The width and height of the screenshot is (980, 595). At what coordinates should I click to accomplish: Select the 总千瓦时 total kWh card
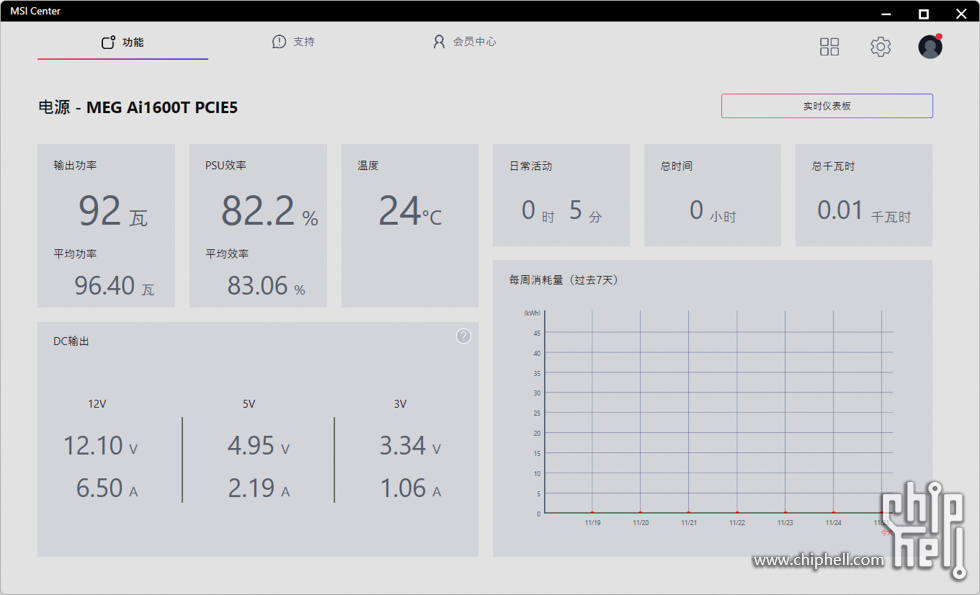point(864,195)
